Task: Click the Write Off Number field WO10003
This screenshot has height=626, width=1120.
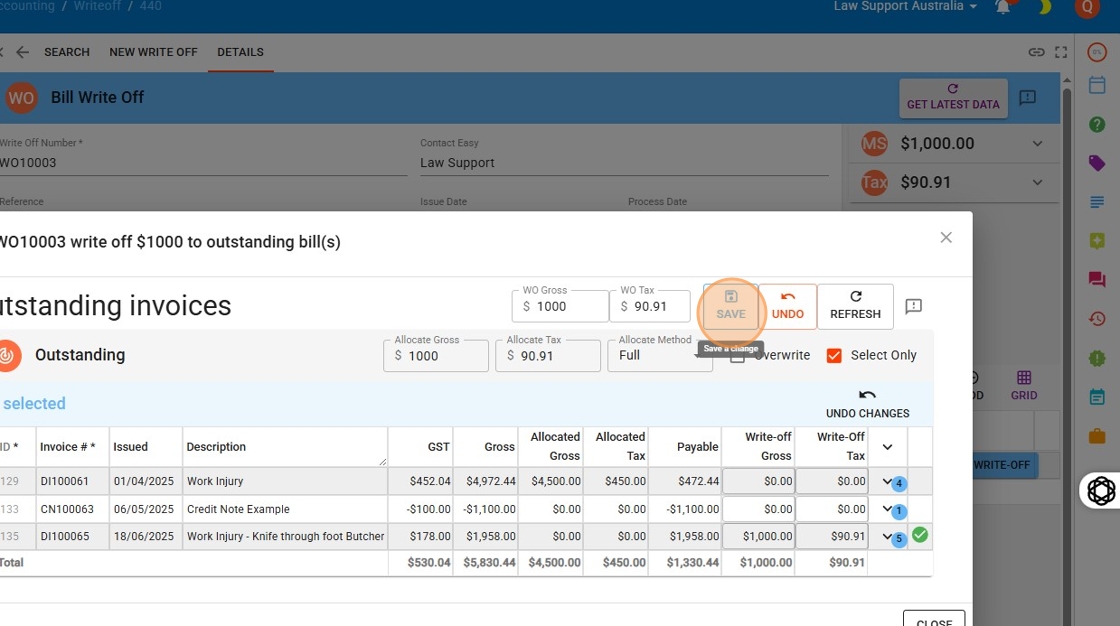Action: (x=204, y=163)
